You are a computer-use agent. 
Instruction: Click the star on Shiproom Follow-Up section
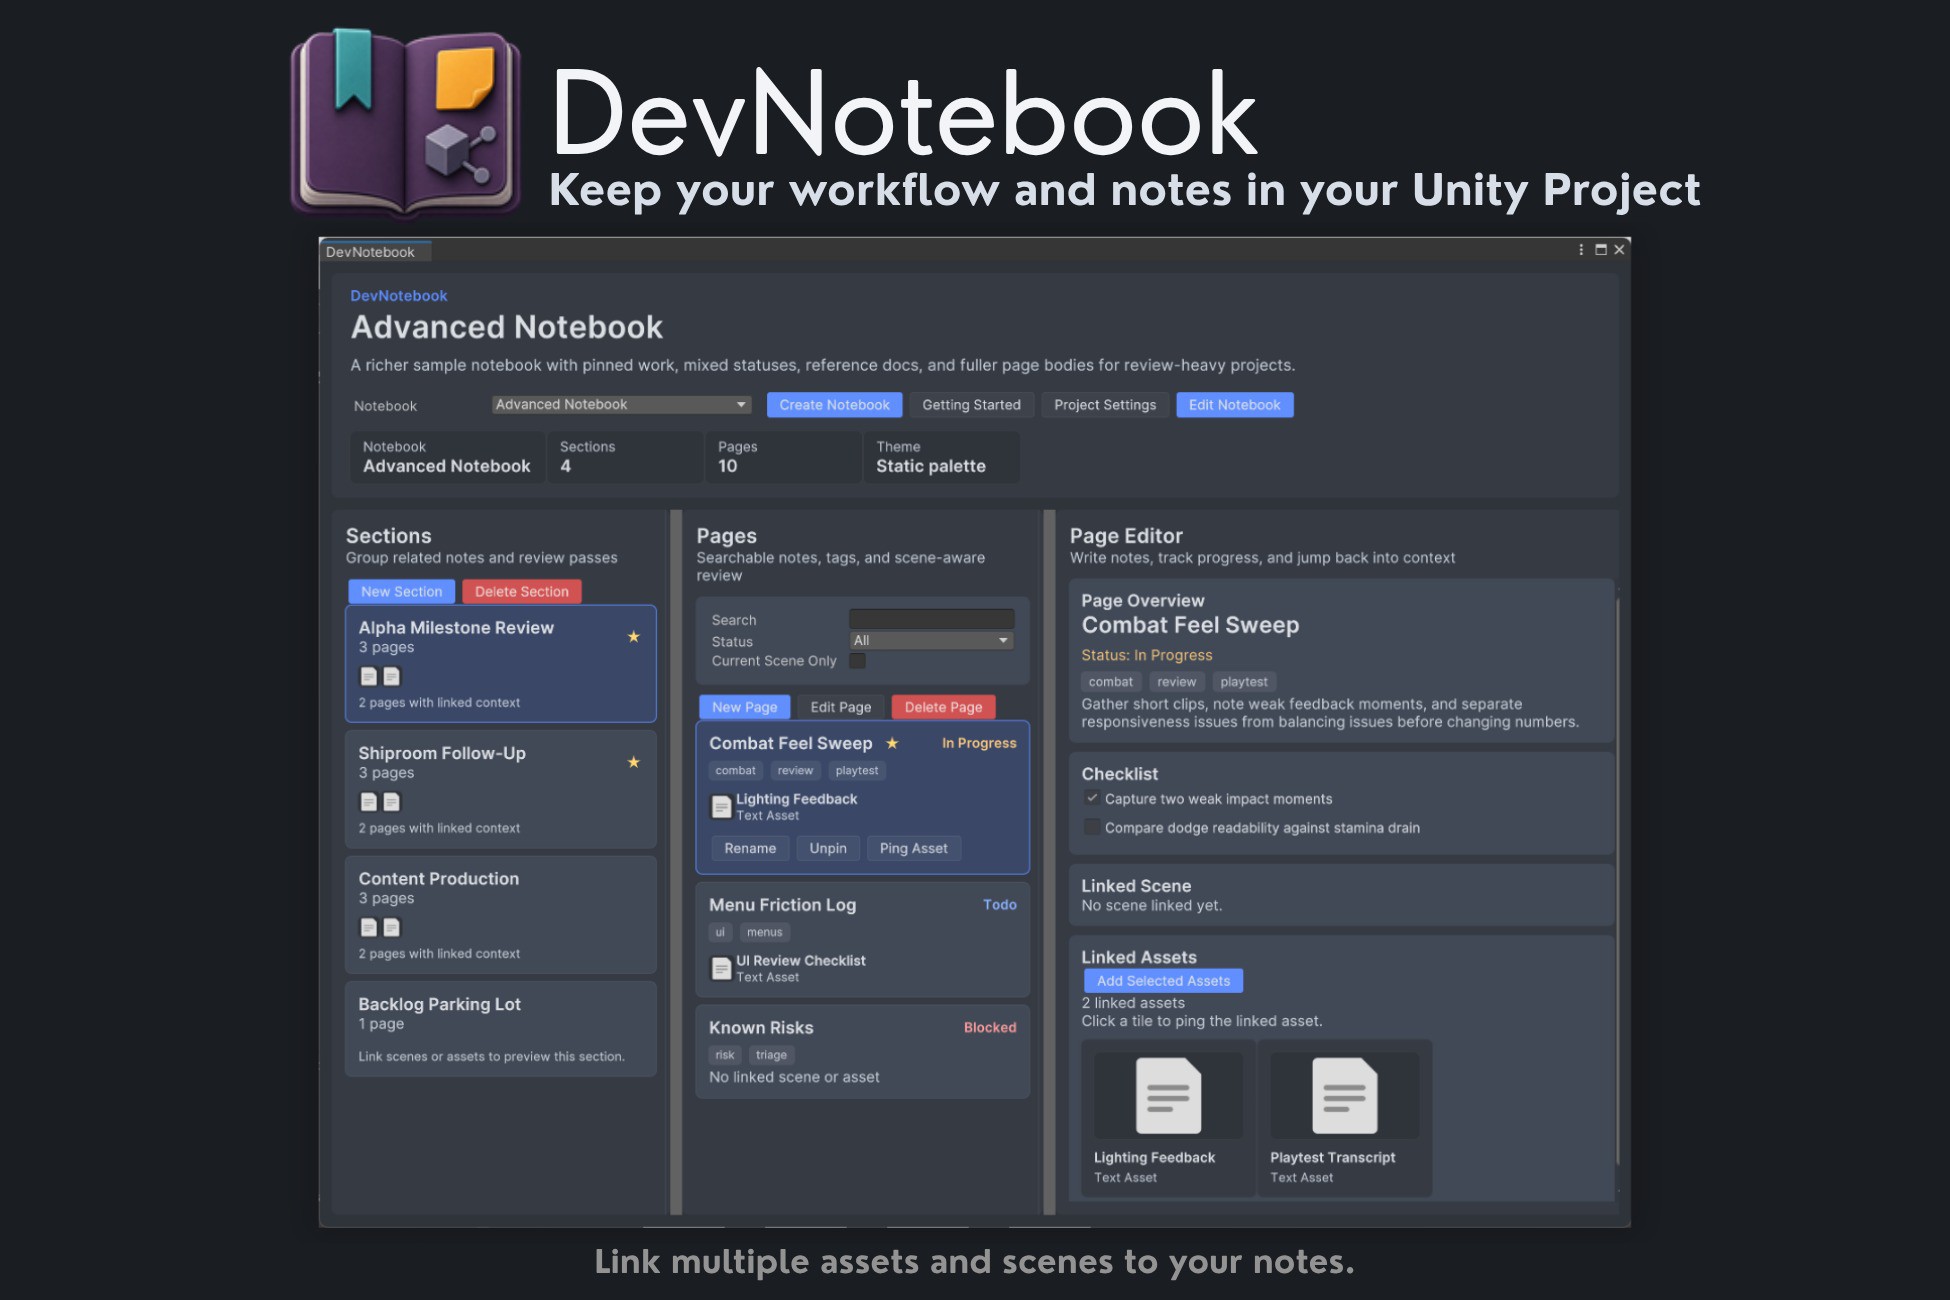[x=633, y=762]
